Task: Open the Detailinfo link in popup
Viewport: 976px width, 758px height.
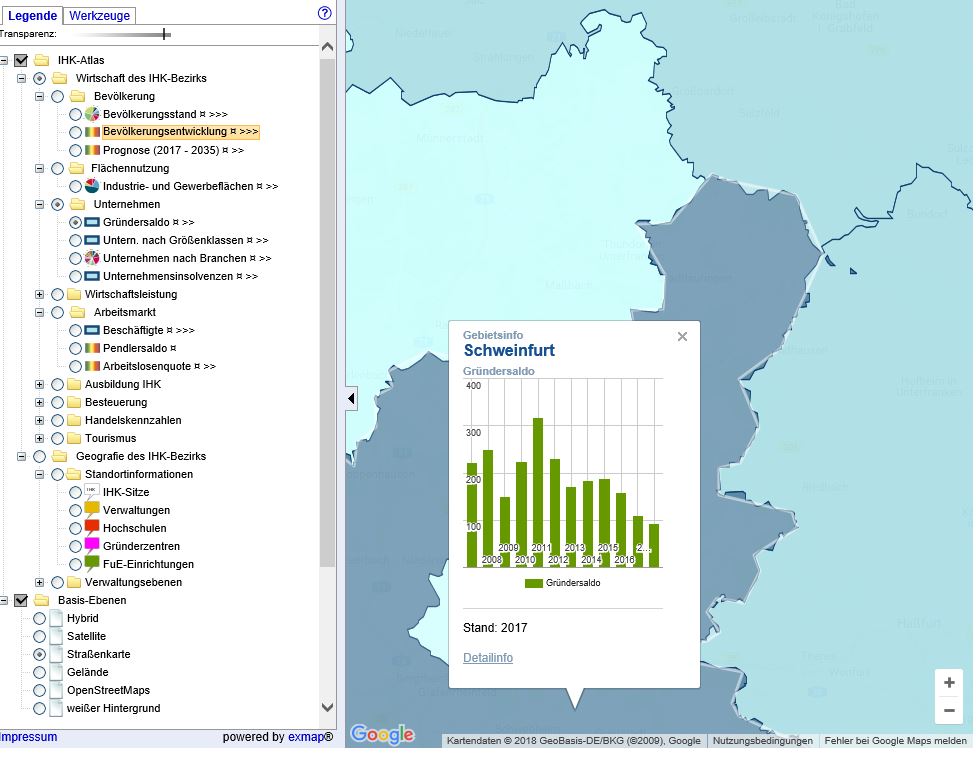Action: [488, 658]
